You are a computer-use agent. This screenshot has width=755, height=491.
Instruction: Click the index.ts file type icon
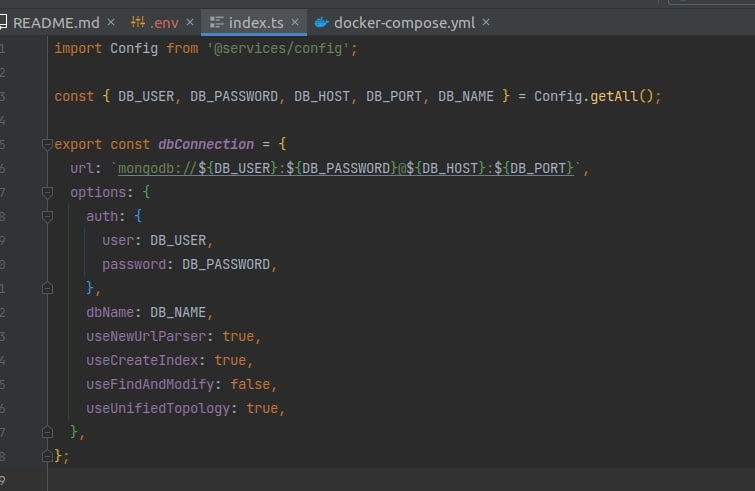coord(217,22)
